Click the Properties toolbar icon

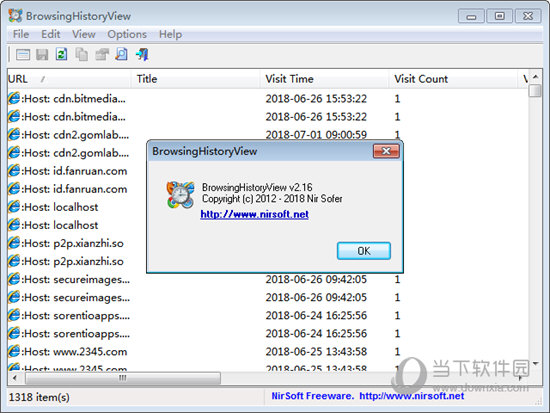(x=23, y=54)
